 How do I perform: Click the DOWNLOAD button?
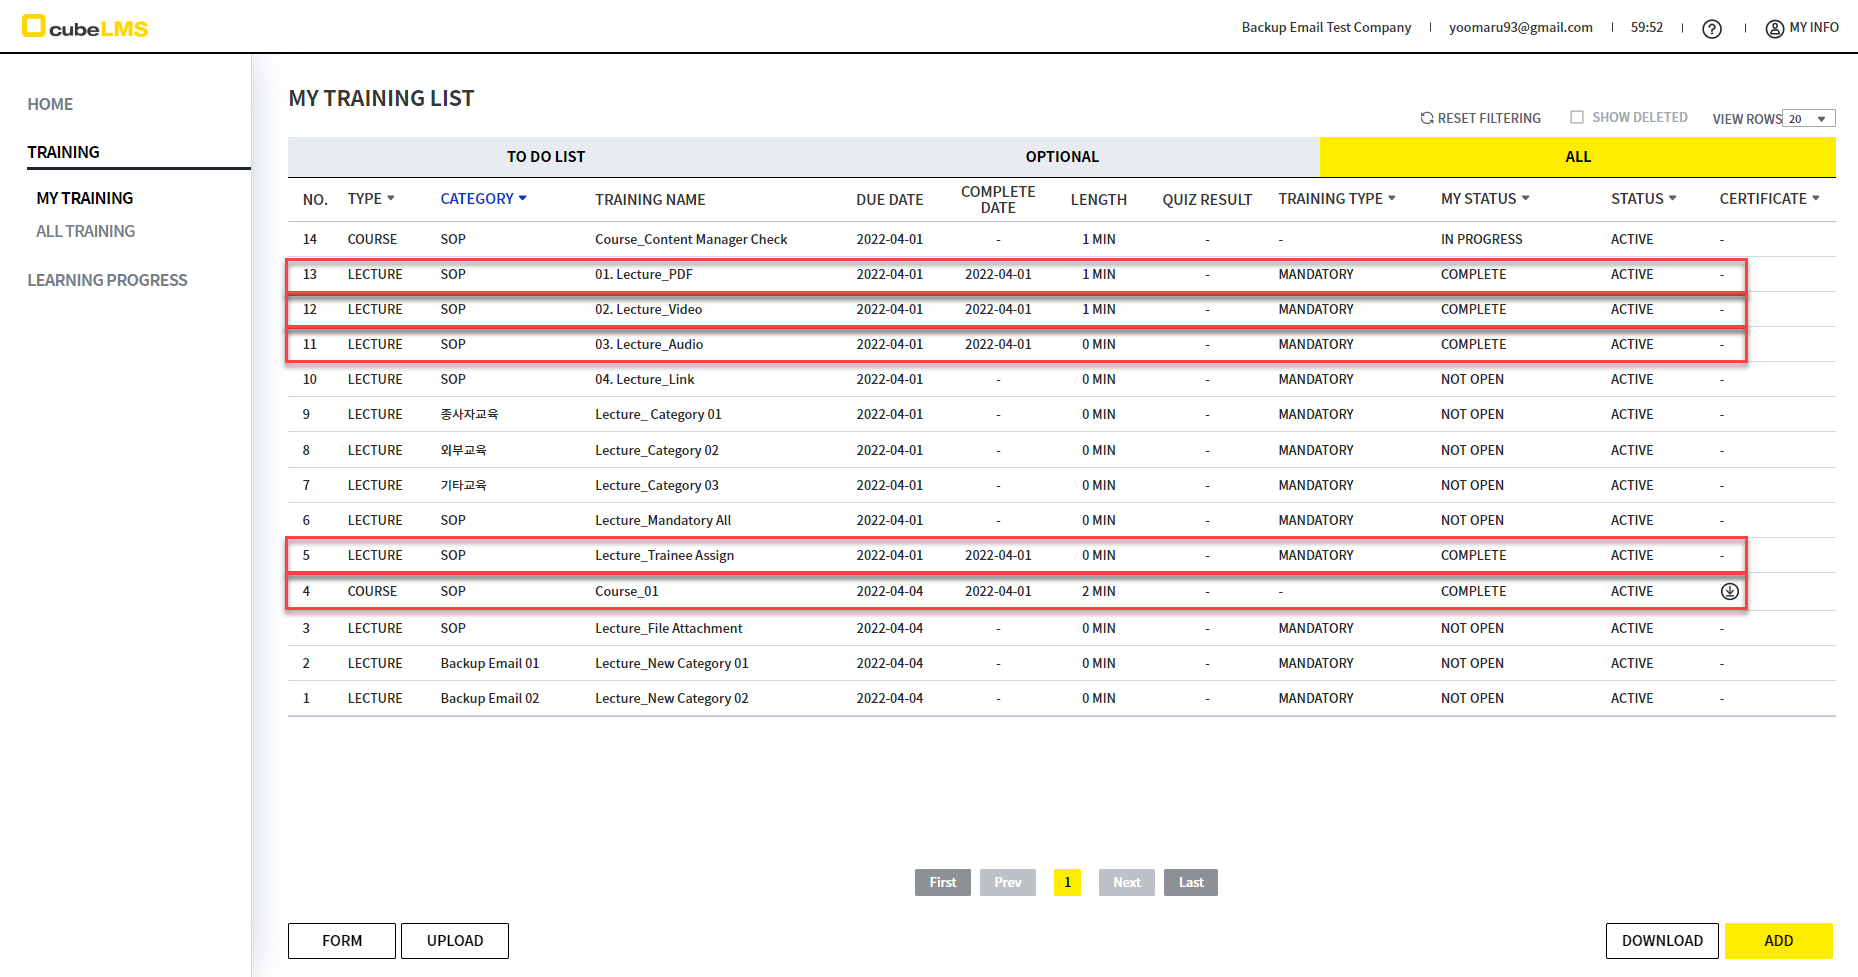1661,941
